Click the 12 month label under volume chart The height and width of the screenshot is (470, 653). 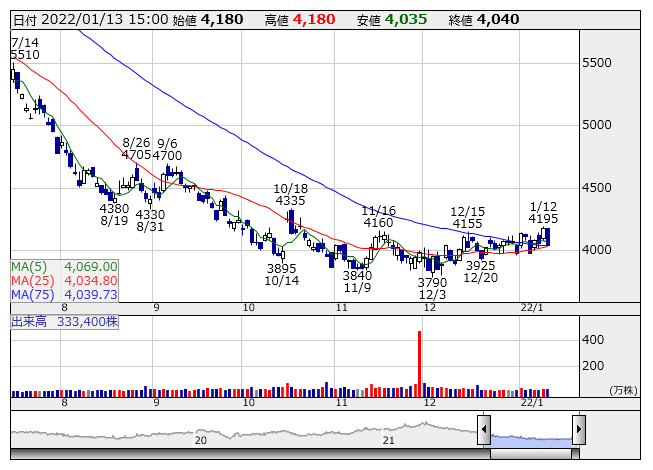[429, 403]
